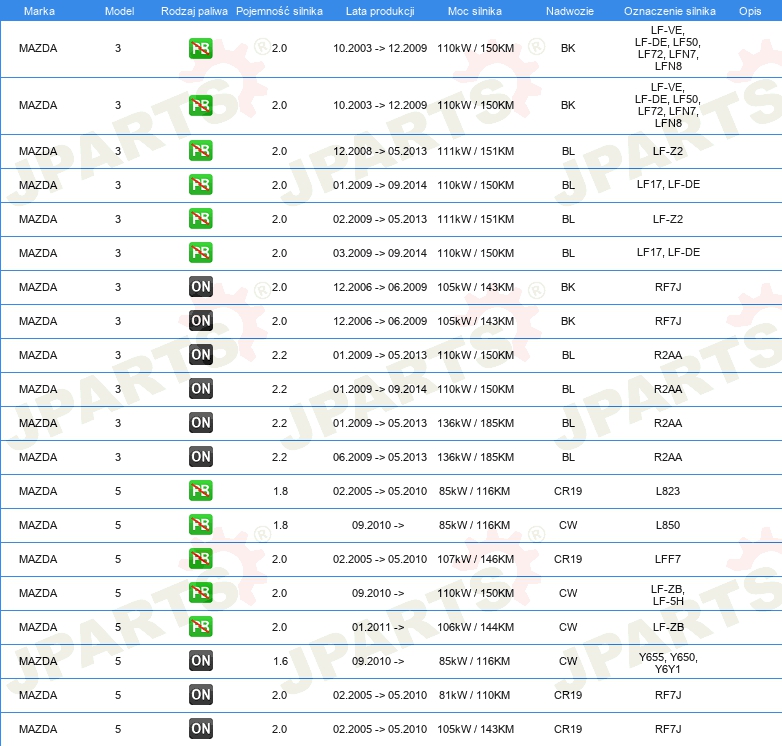
Task: Click the PB icon in the 02.2009 -> 05.2013 row
Action: click(200, 219)
